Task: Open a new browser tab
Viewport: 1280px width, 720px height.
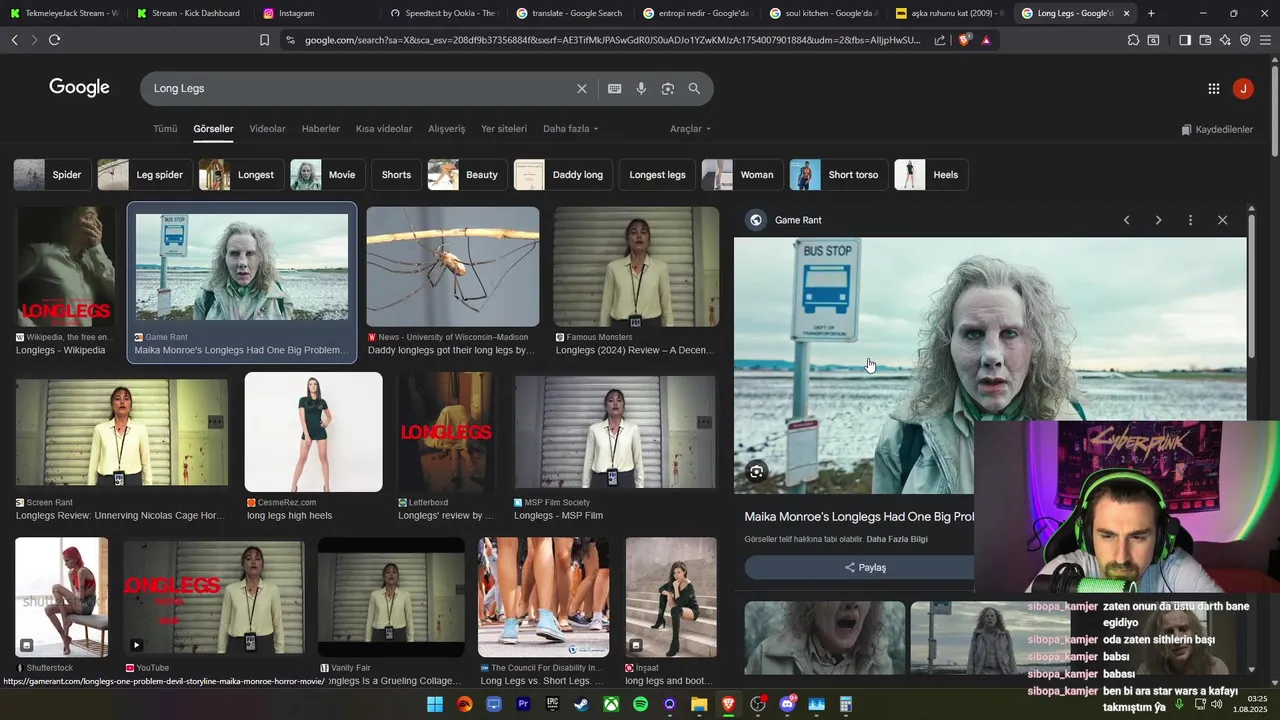Action: click(x=1151, y=13)
